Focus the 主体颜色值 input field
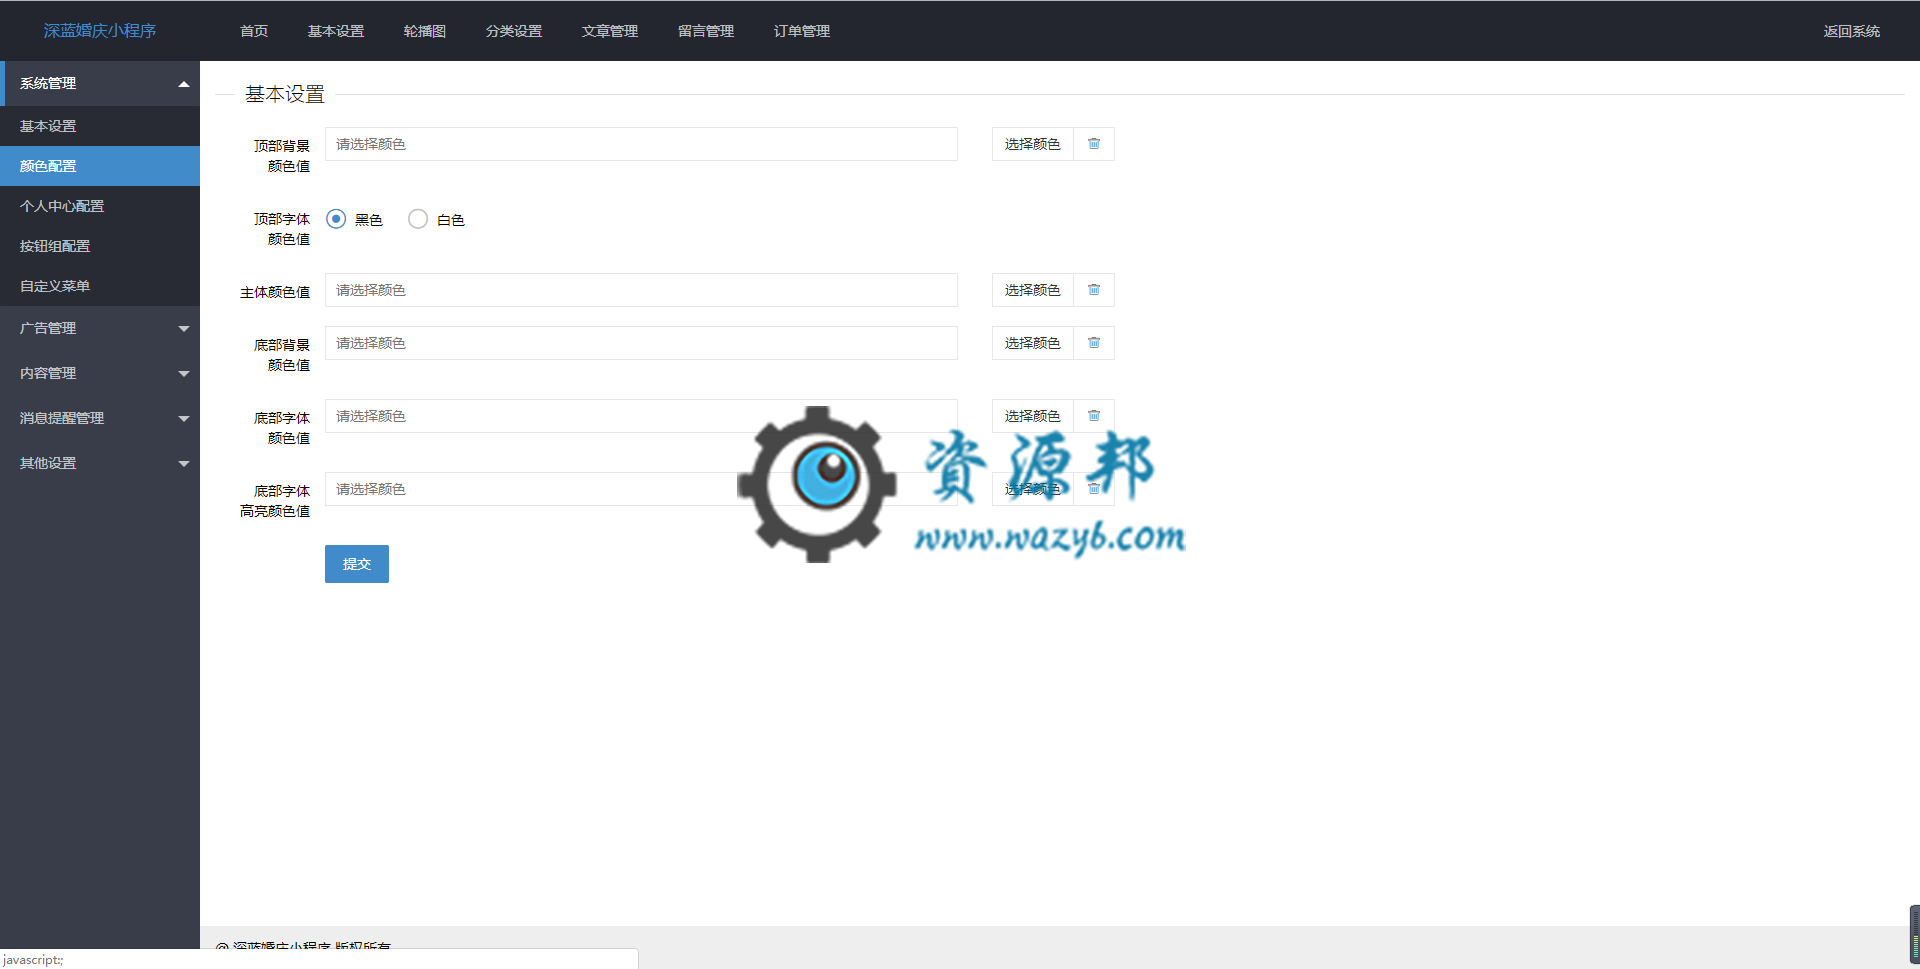 tap(641, 290)
